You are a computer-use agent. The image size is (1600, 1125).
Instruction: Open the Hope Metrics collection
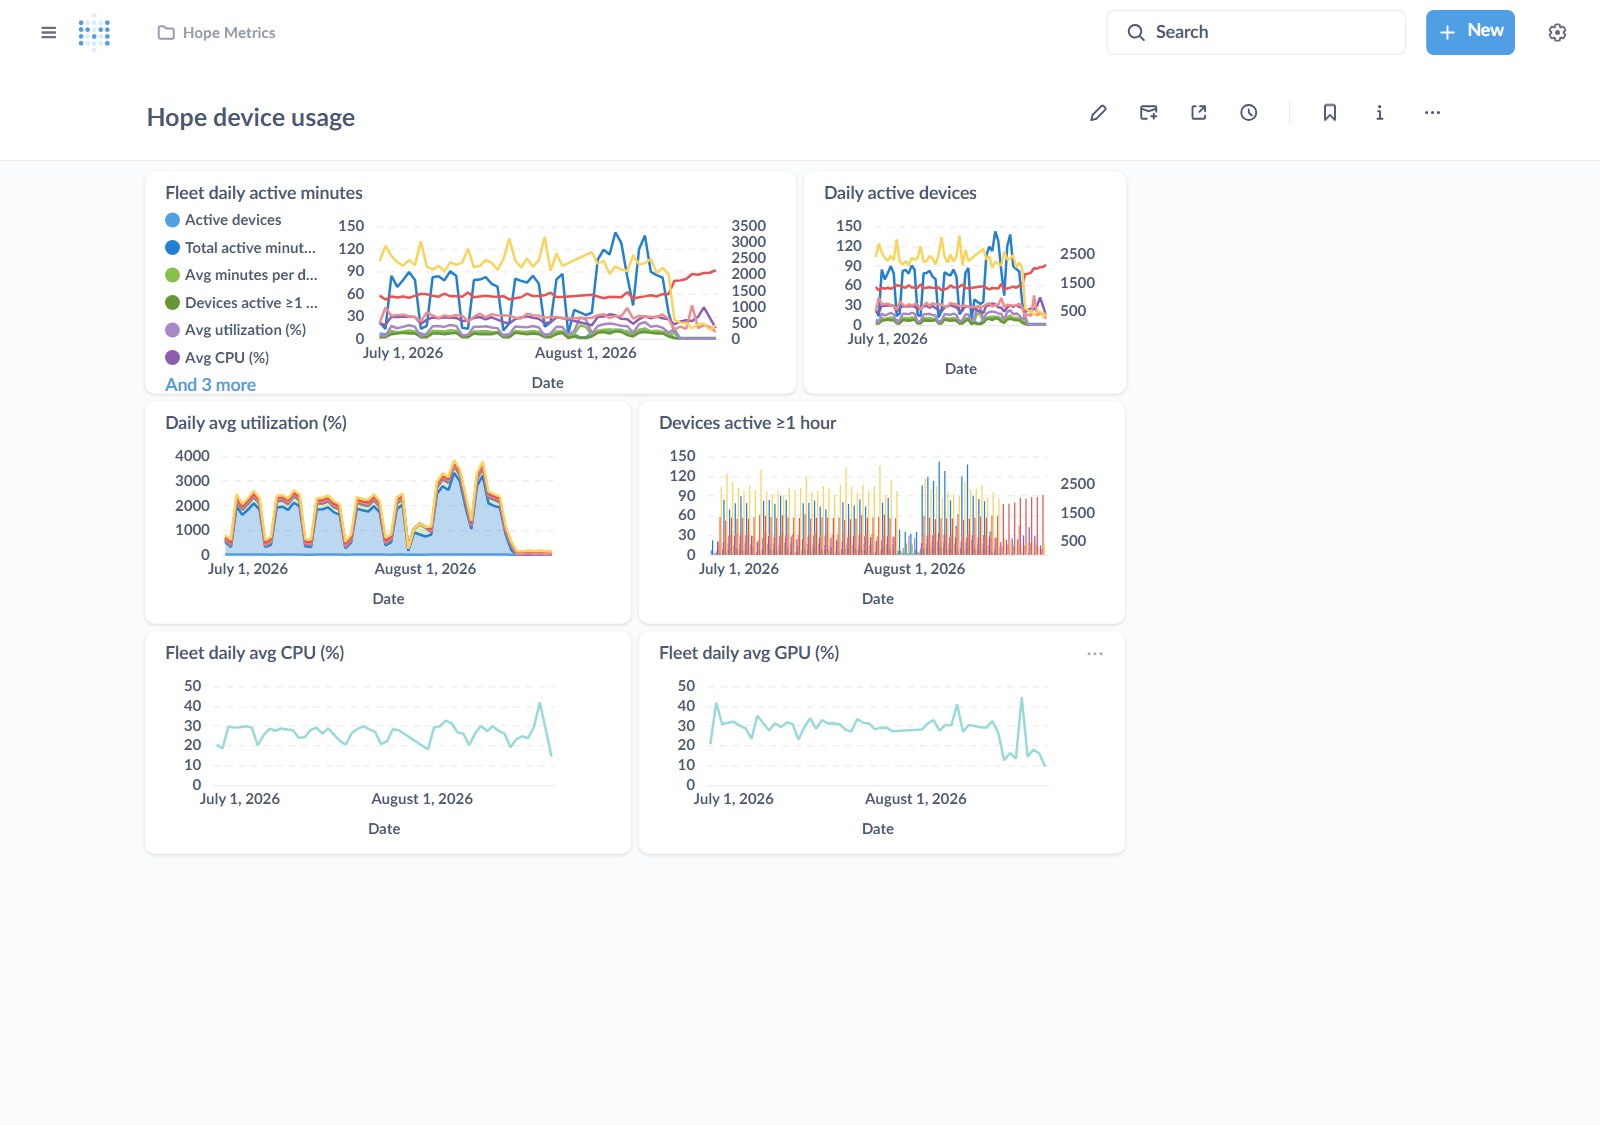(x=216, y=33)
